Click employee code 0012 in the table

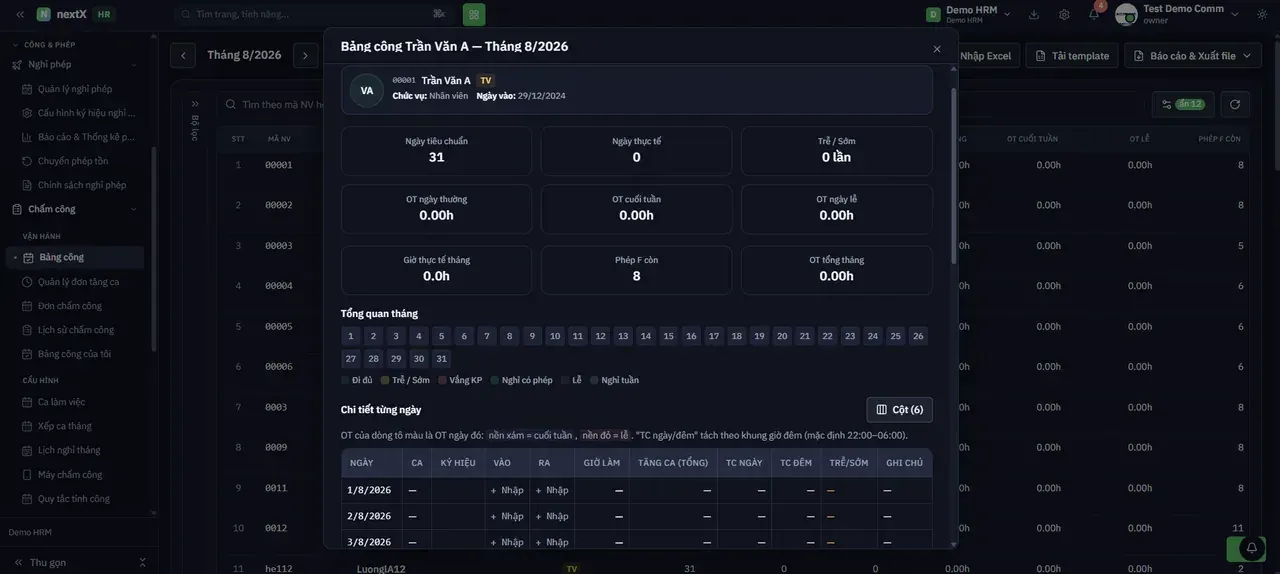[276, 528]
